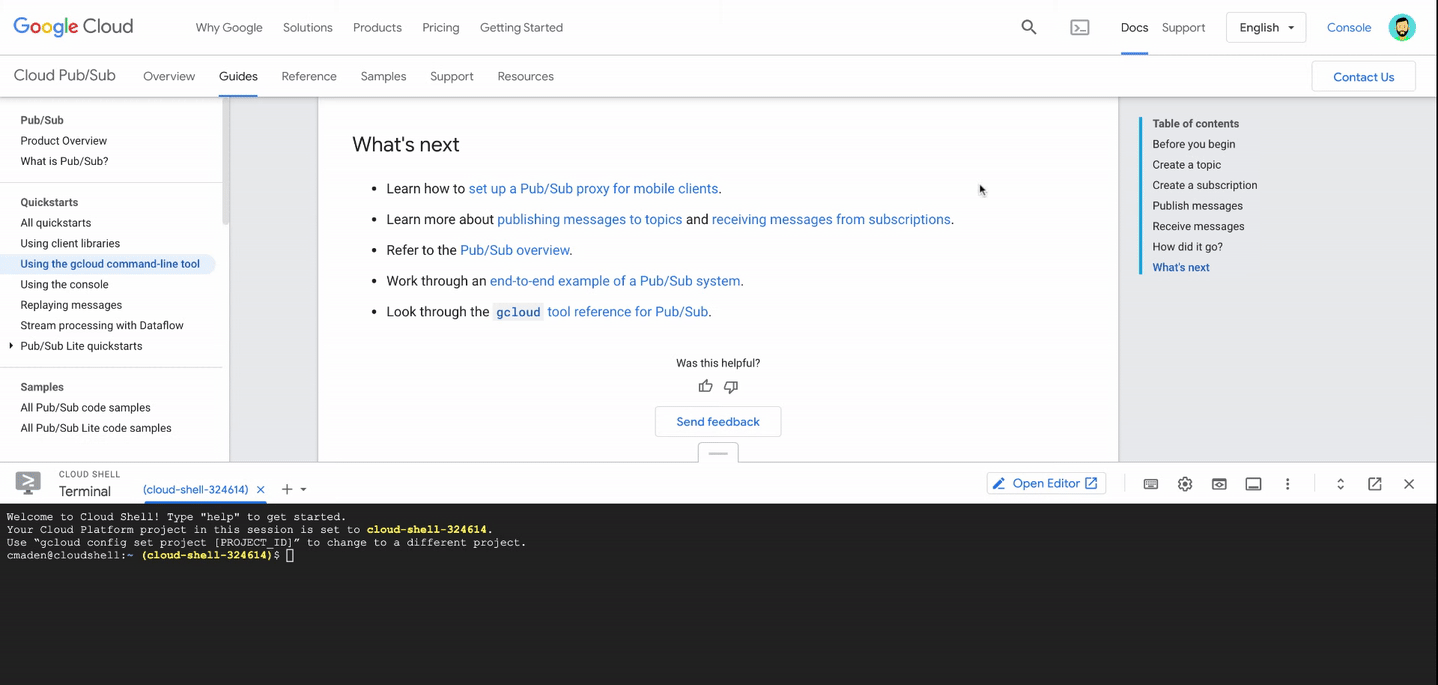Viewport: 1438px width, 685px height.
Task: Click the Contact Us button
Action: click(x=1363, y=77)
